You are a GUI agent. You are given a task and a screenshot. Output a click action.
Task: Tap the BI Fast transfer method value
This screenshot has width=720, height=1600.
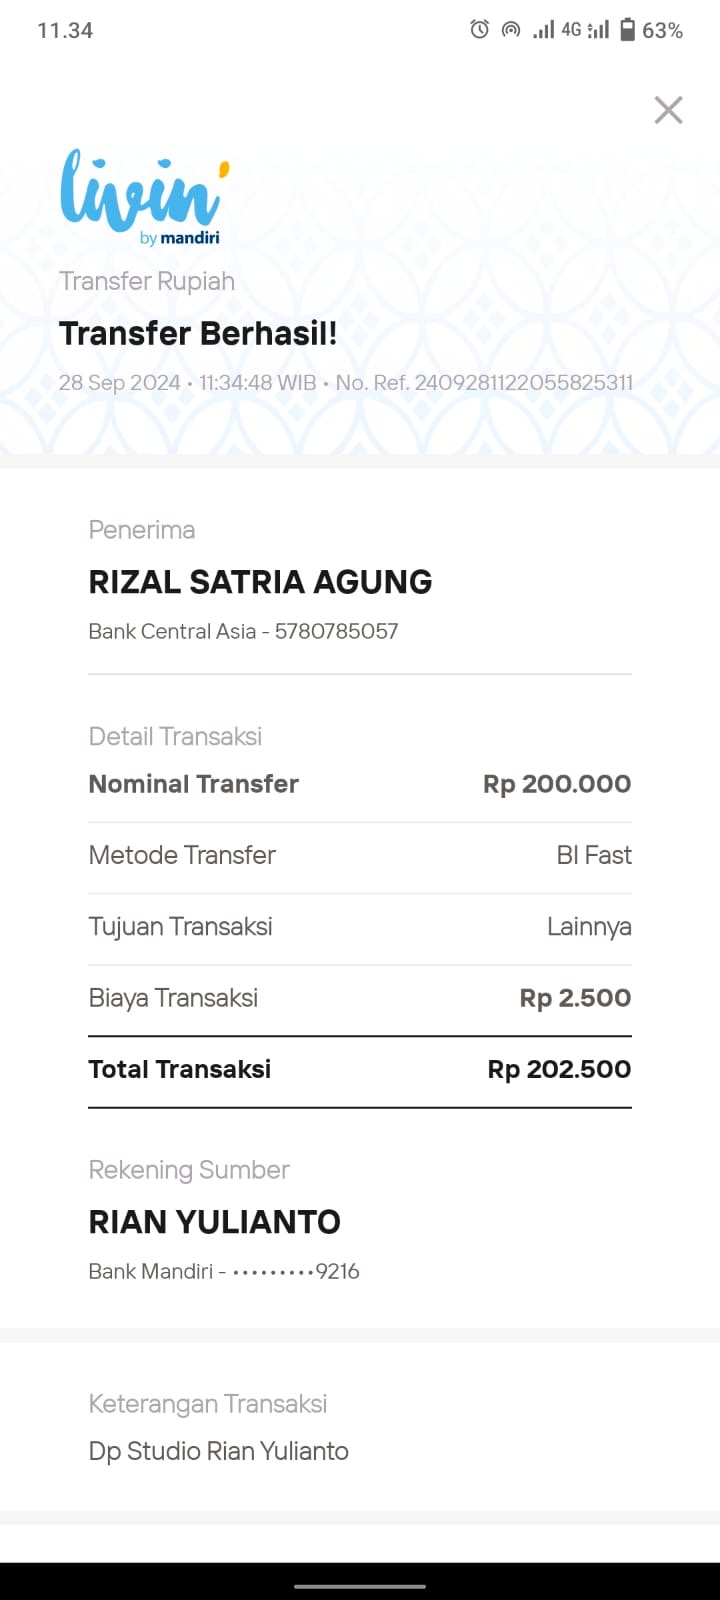click(594, 855)
